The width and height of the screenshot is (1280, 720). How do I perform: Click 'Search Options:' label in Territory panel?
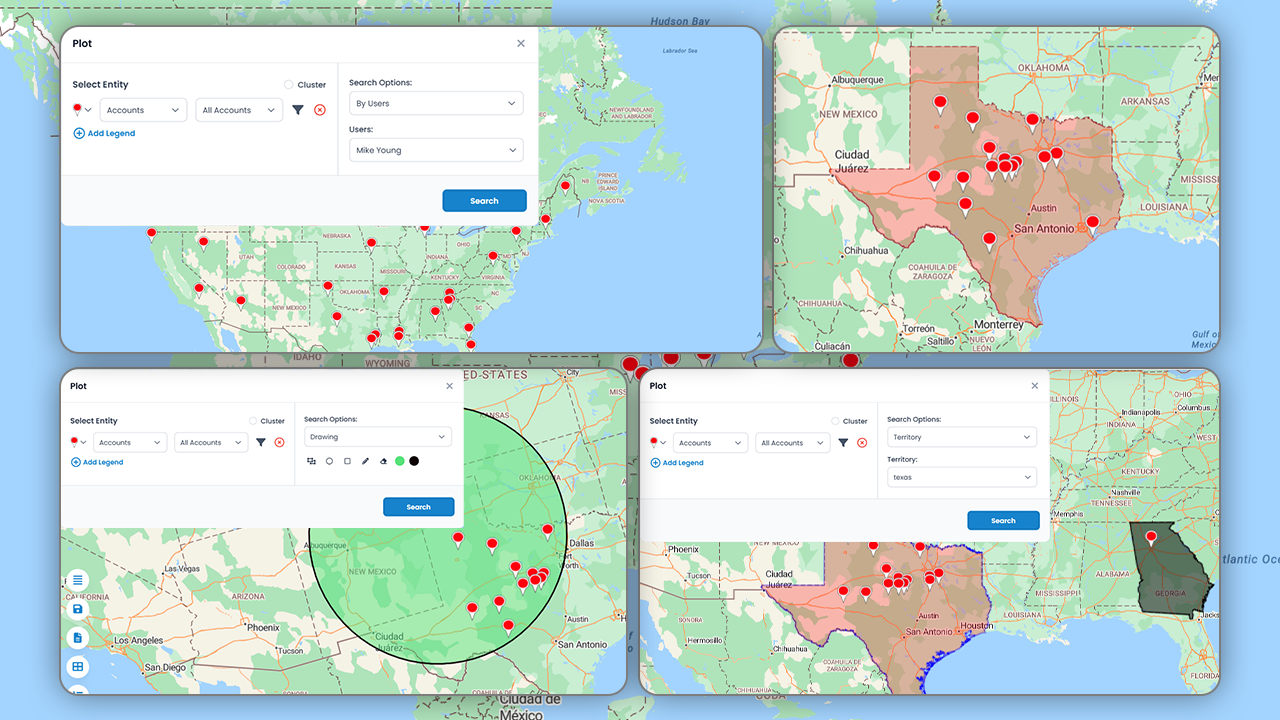pyautogui.click(x=914, y=420)
